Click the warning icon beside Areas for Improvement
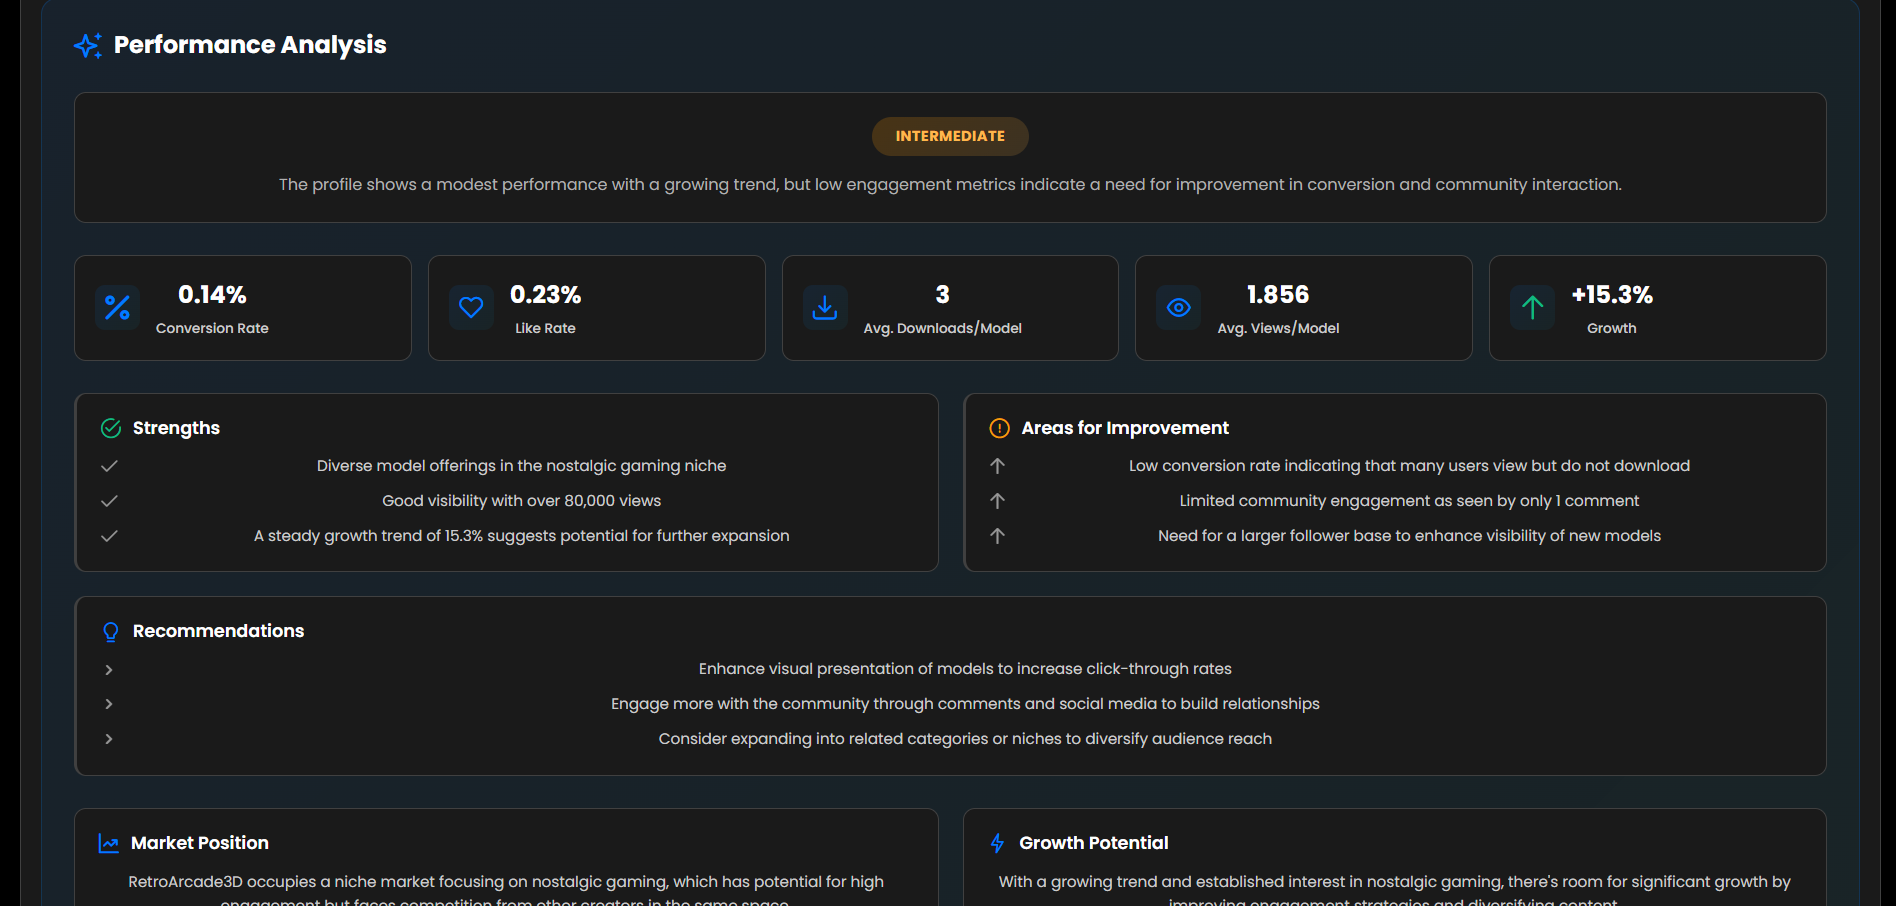 [x=998, y=428]
